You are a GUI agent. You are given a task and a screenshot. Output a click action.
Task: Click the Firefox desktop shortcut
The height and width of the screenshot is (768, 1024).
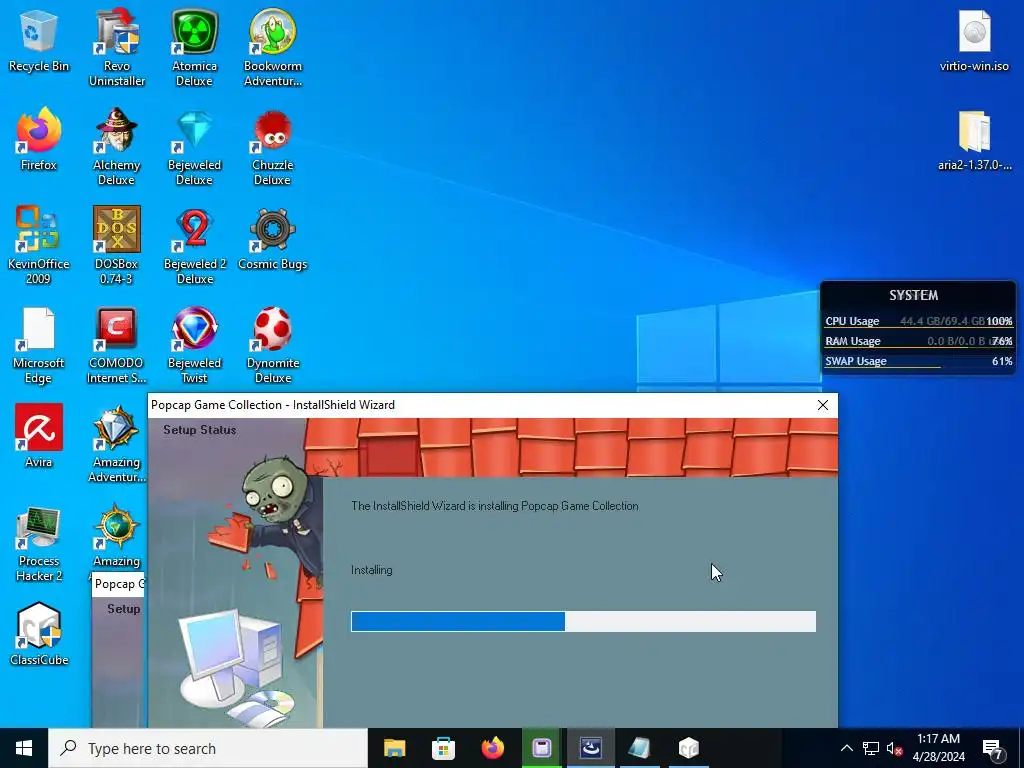click(39, 140)
